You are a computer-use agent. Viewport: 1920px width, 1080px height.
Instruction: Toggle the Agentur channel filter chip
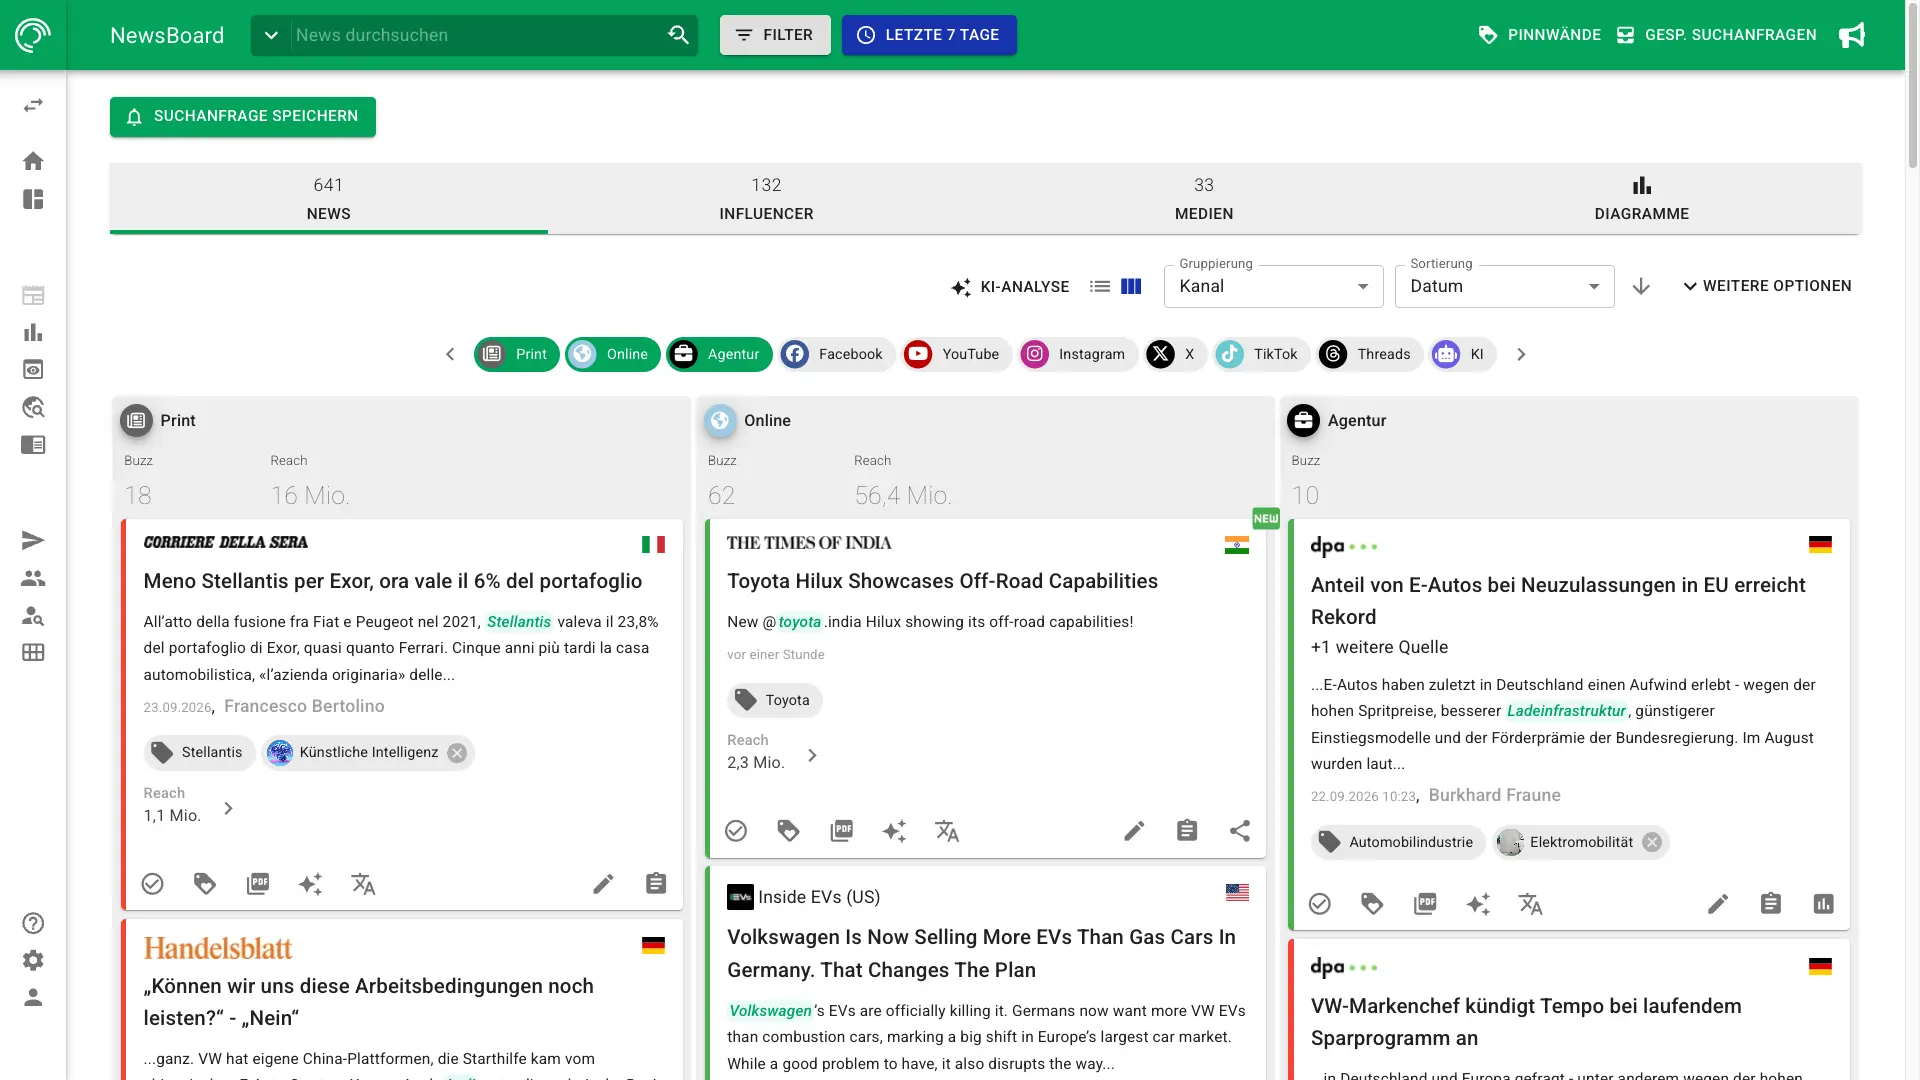pyautogui.click(x=719, y=354)
